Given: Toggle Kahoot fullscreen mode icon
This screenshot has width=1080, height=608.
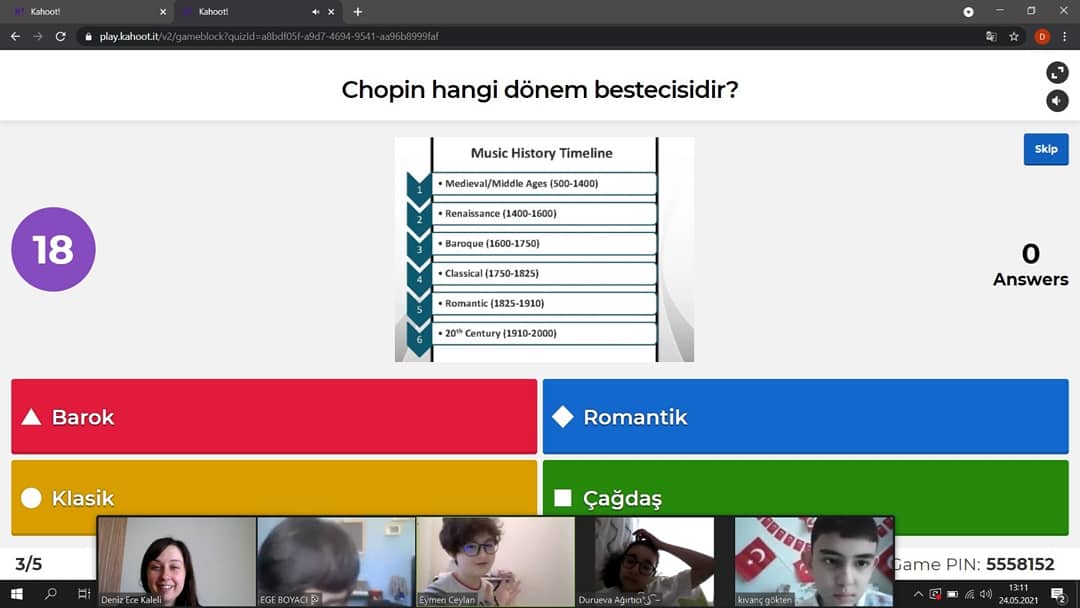Looking at the screenshot, I should (x=1057, y=72).
